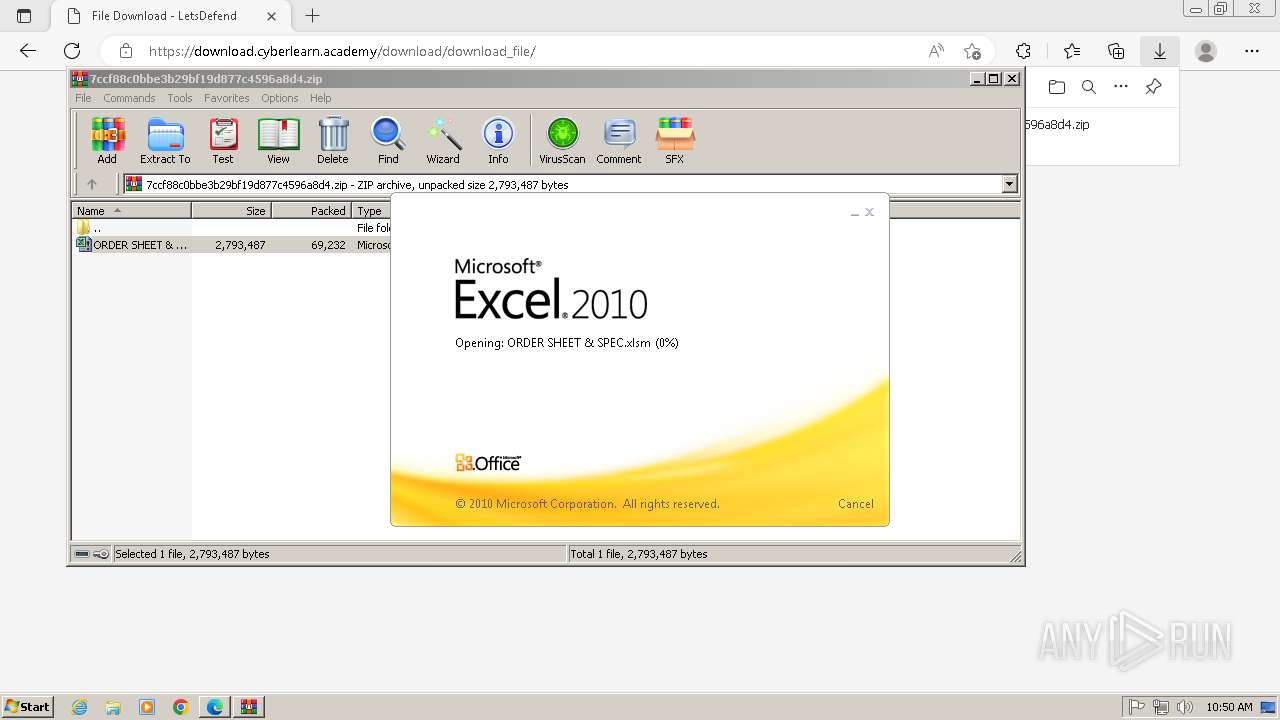This screenshot has width=1280, height=720.
Task: Click the downloaded zip file entry
Action: click(1057, 125)
